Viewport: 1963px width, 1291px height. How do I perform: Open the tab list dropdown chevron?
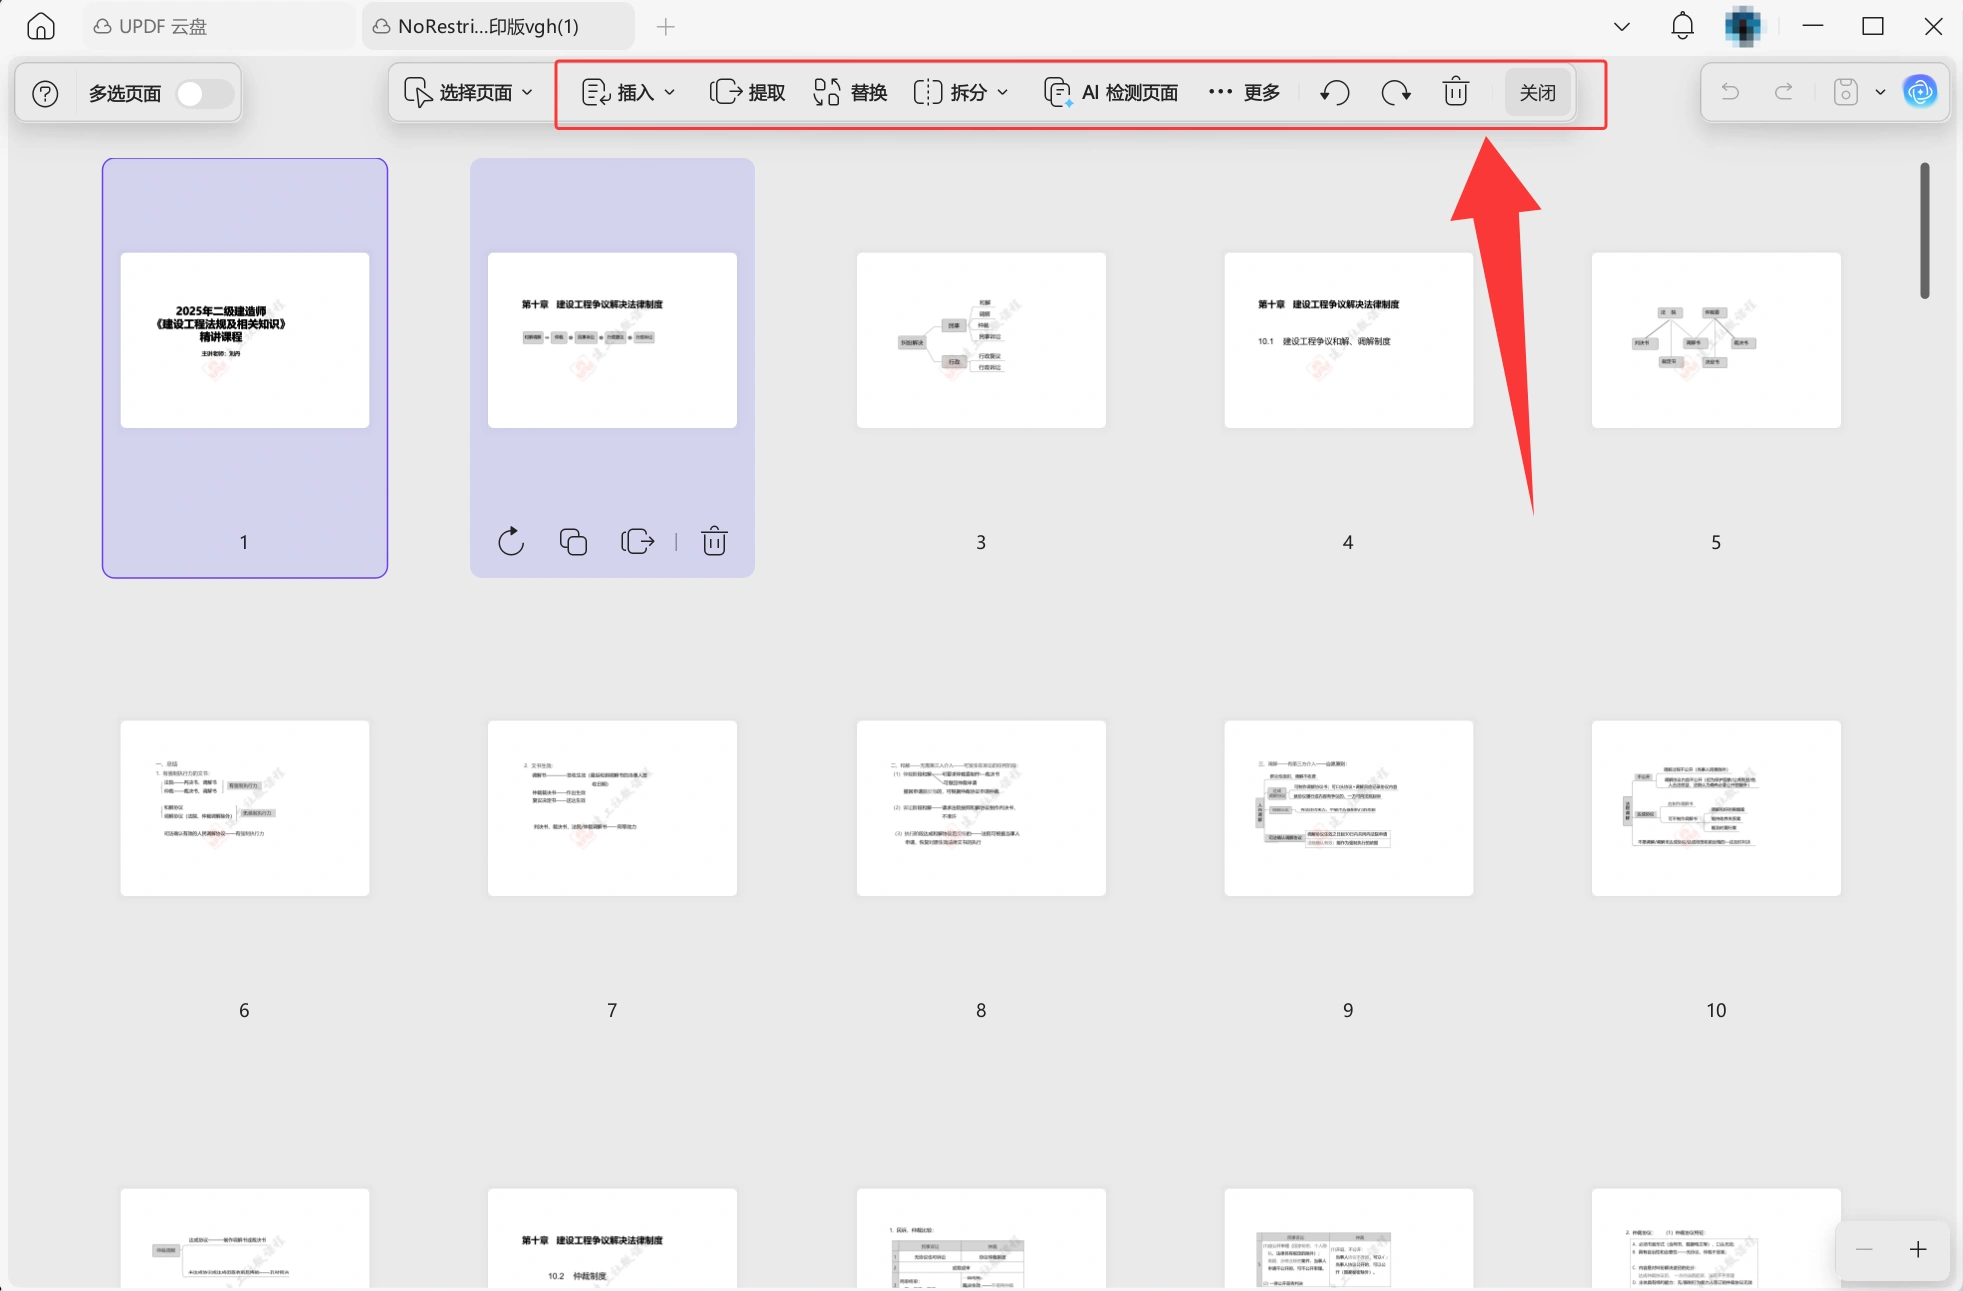click(1622, 27)
